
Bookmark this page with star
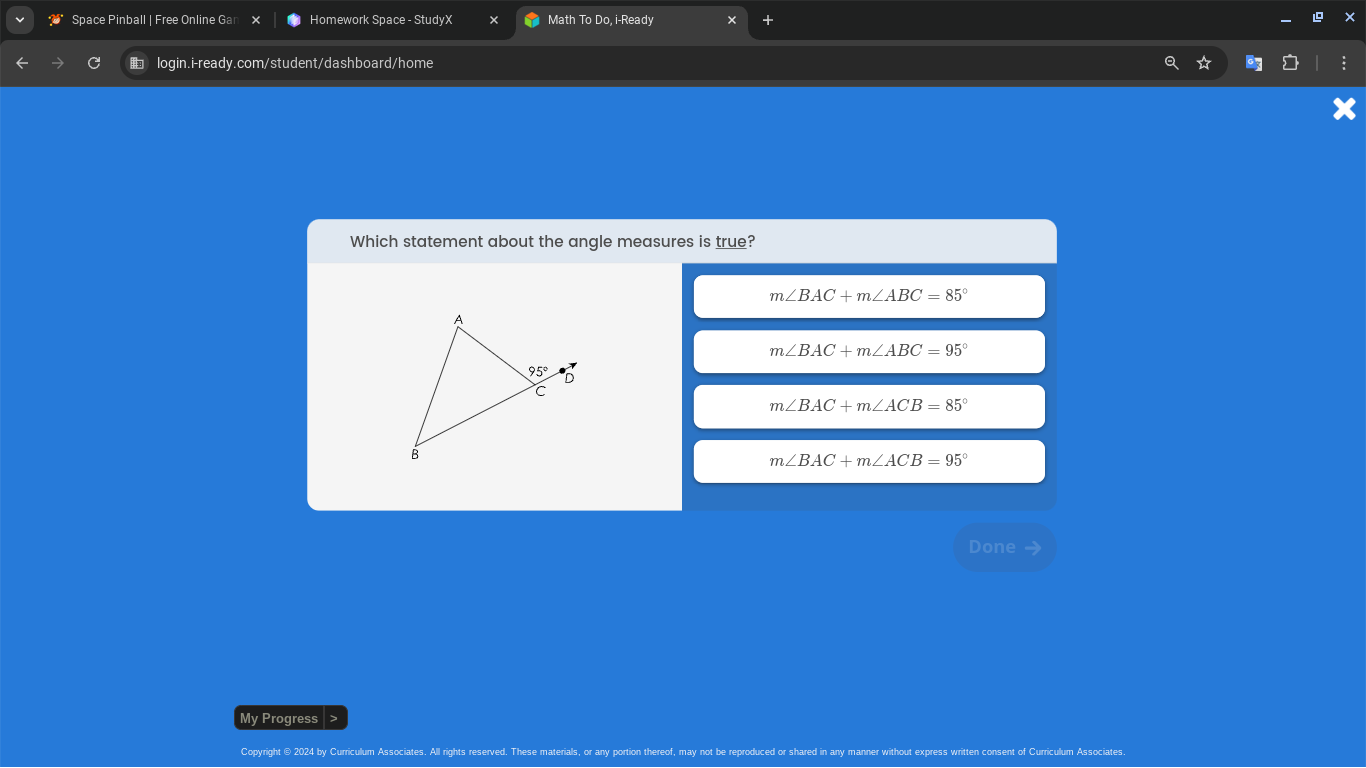point(1204,63)
